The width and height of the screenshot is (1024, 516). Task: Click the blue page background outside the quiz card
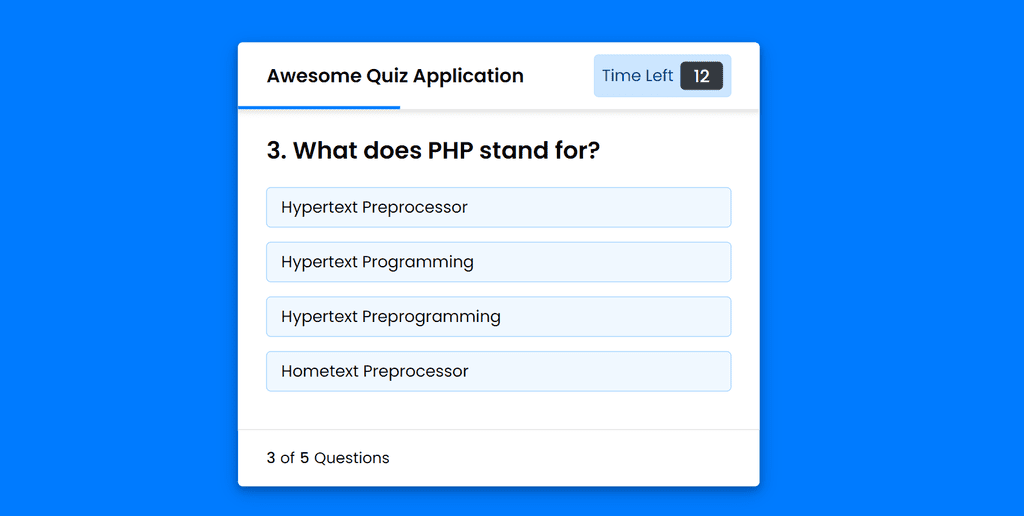pyautogui.click(x=888, y=261)
